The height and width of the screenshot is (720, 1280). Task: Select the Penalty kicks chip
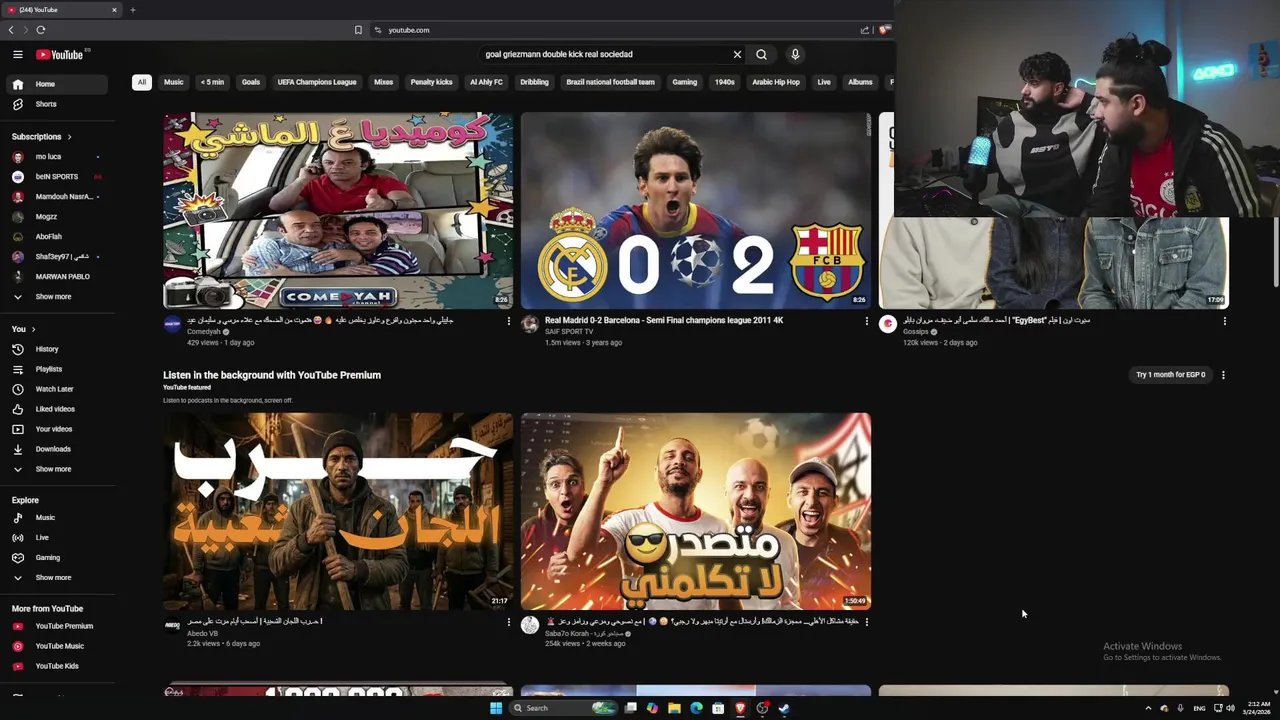click(x=431, y=82)
